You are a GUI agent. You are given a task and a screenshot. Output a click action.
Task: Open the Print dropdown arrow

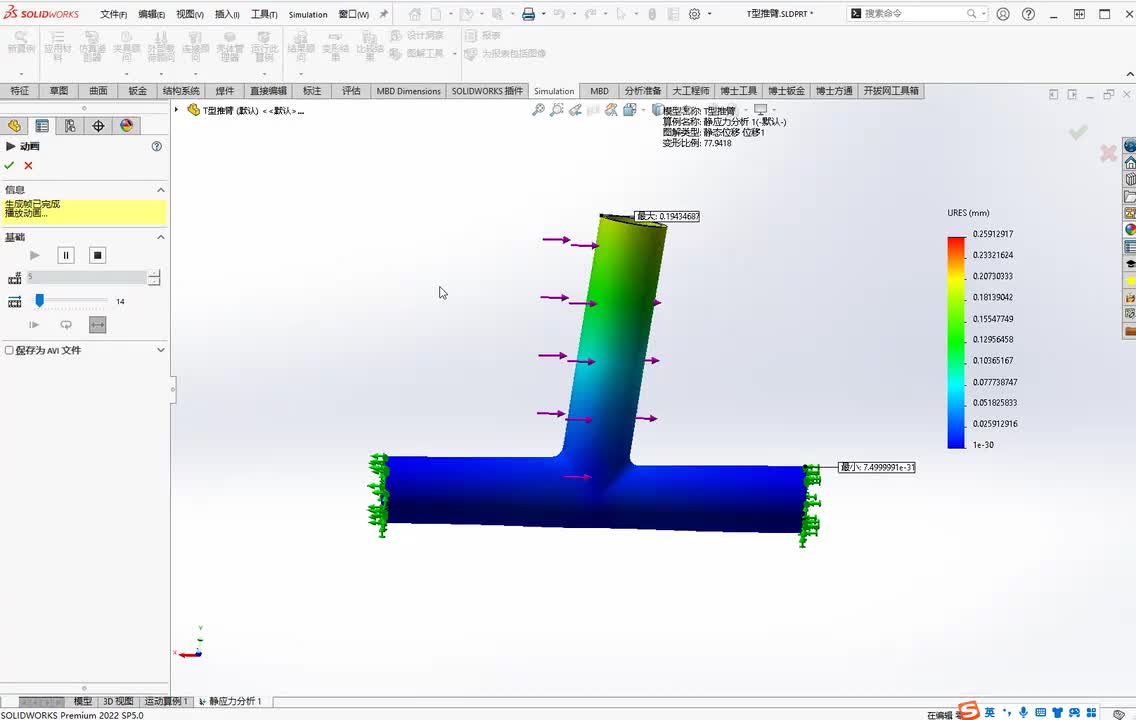tap(543, 14)
